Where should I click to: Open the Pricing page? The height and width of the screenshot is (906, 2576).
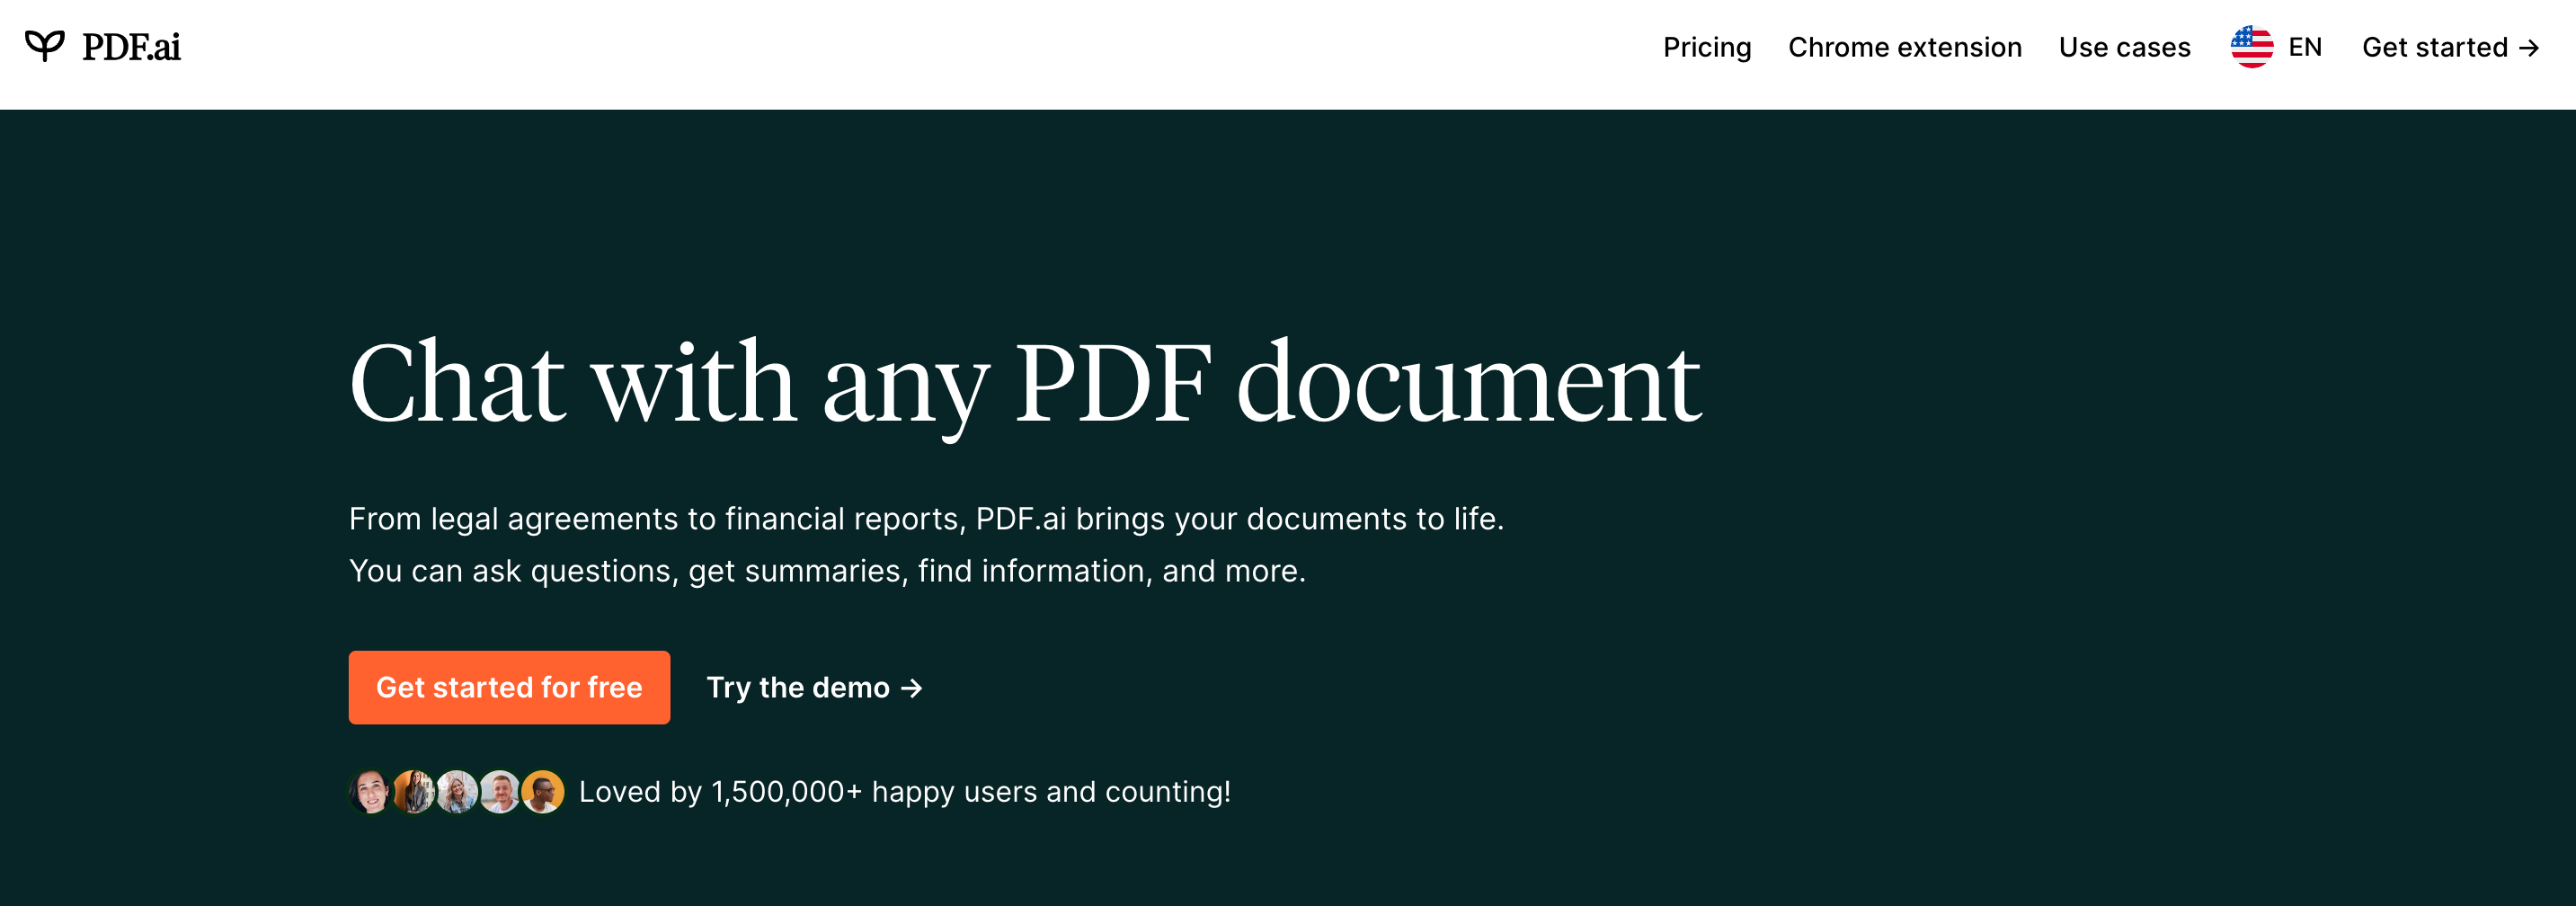click(1706, 47)
